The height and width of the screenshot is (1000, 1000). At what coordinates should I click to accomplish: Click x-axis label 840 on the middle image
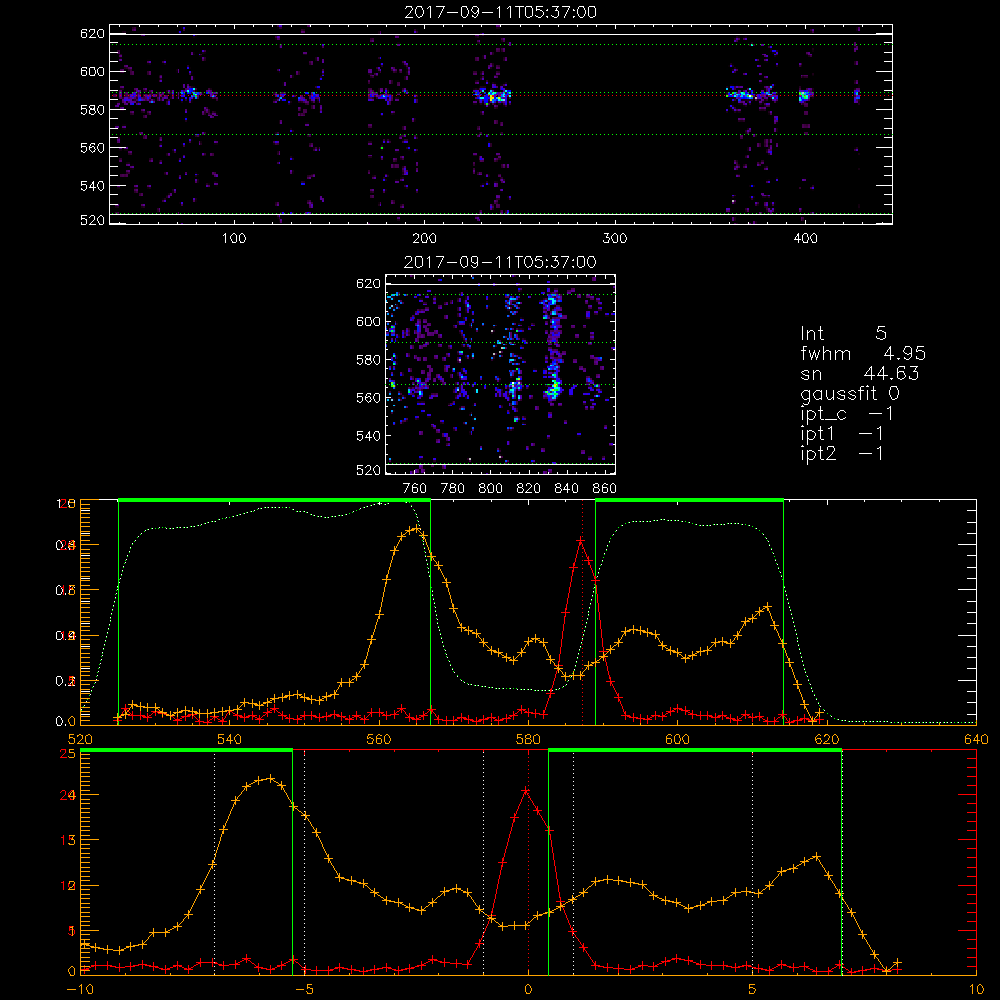coord(566,489)
